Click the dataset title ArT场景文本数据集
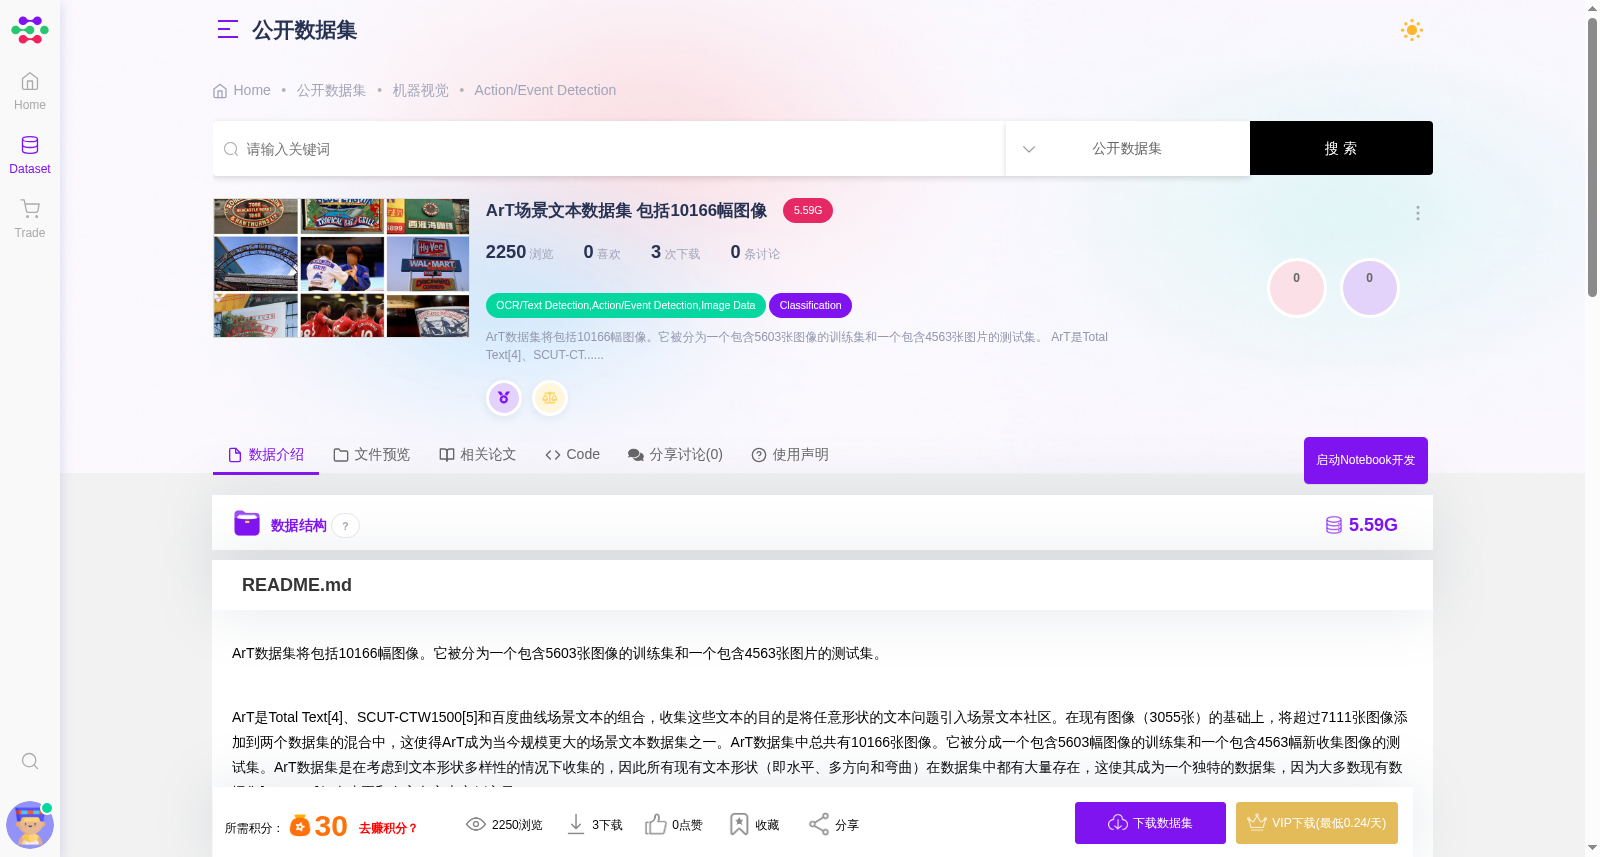This screenshot has height=857, width=1600. point(626,210)
